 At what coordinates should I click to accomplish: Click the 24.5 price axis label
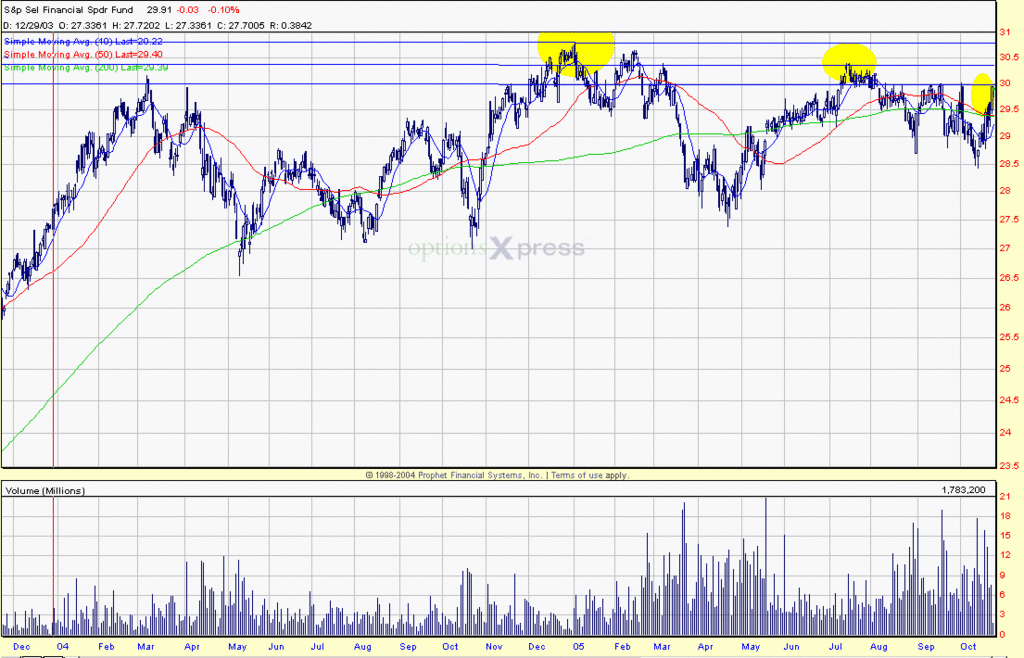tap(1008, 400)
